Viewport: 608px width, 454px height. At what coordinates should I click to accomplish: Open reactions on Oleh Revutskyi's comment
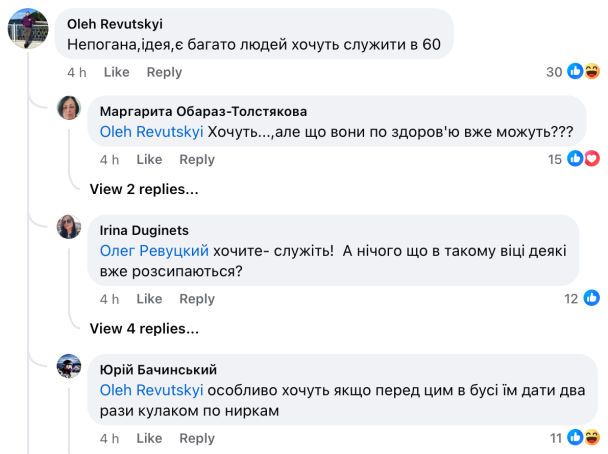point(583,72)
